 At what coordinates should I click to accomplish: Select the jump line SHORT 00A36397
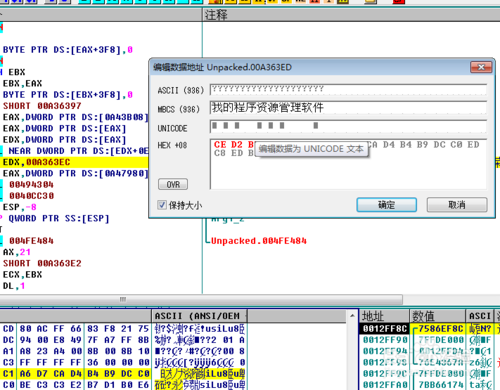[42, 106]
